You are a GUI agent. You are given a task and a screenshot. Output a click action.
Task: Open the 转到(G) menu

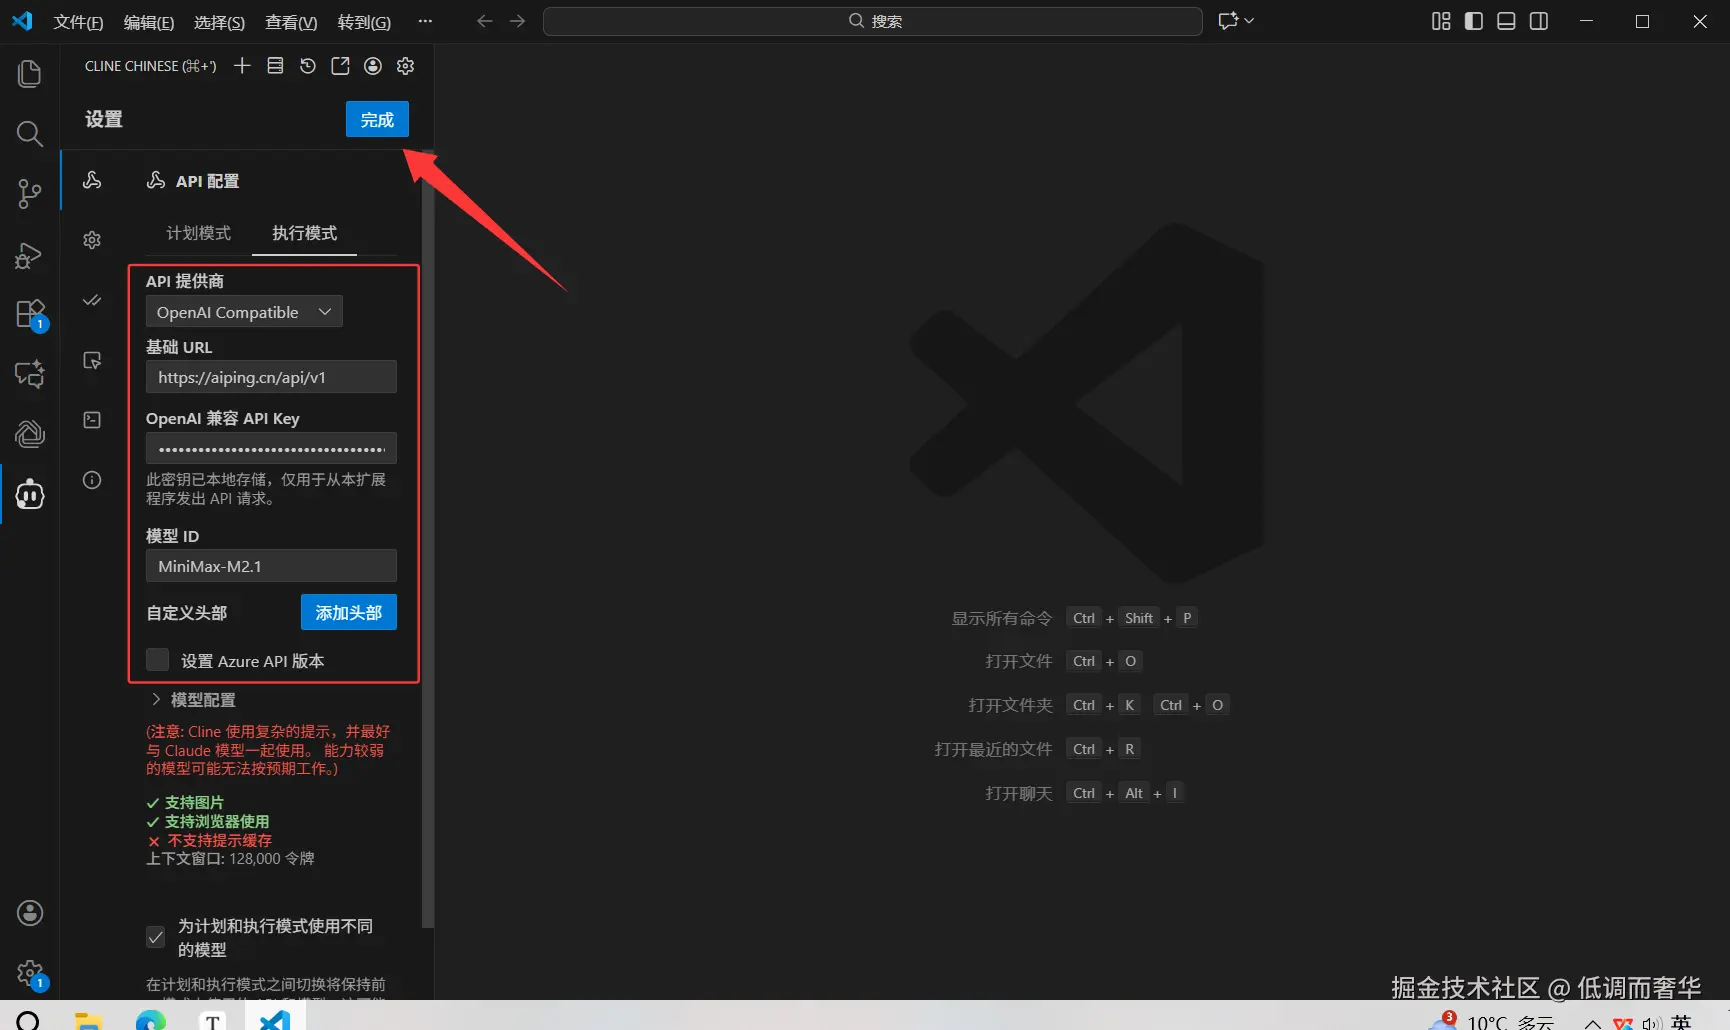[x=364, y=22]
